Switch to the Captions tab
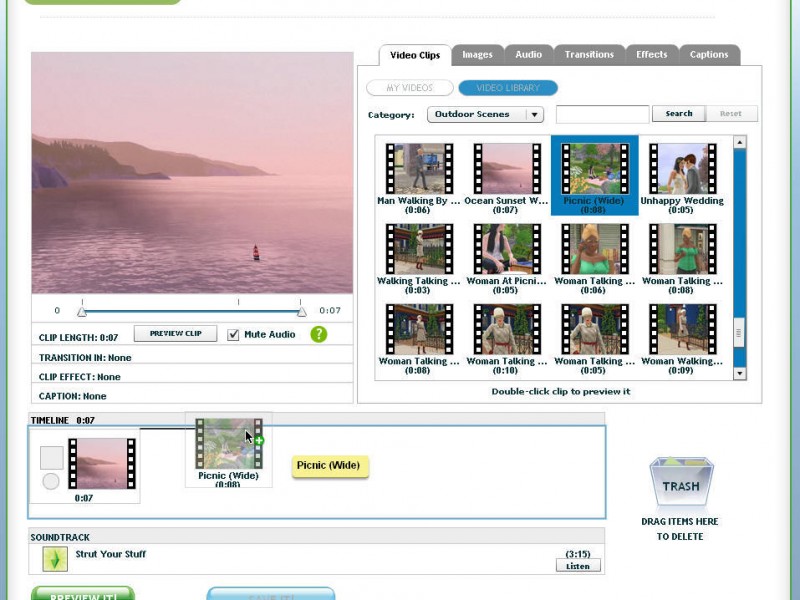800x600 pixels. (x=709, y=55)
